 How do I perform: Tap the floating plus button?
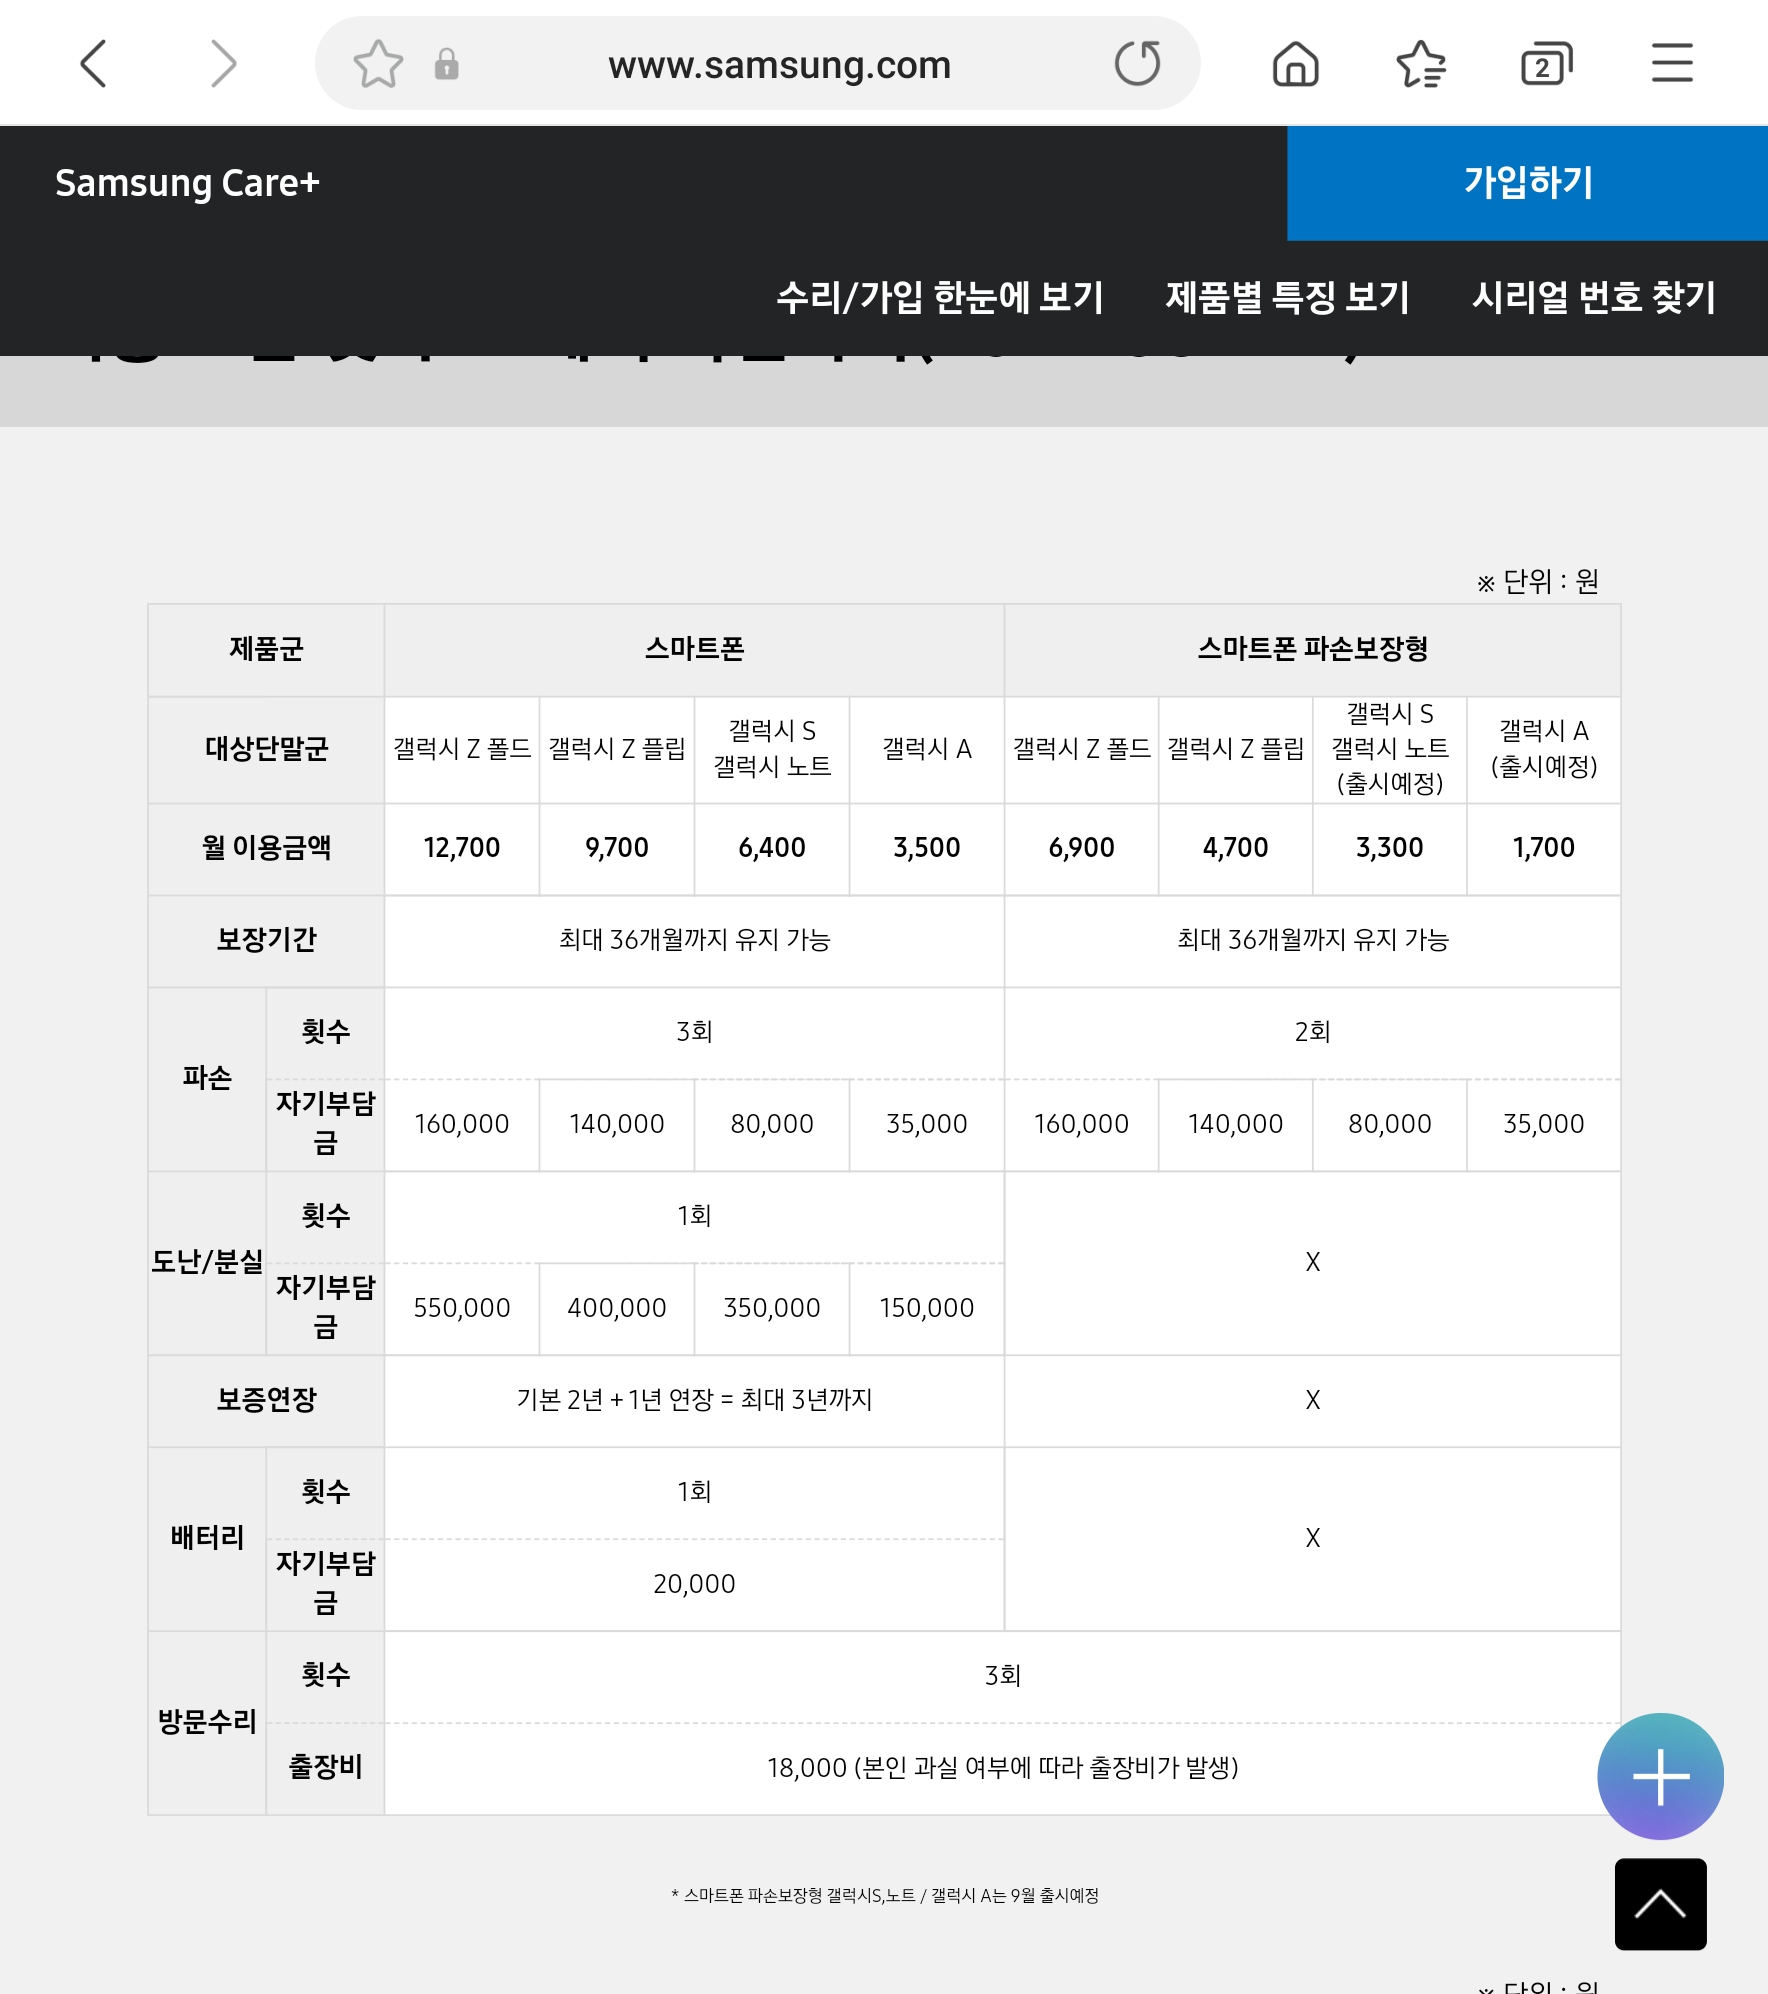(1660, 1776)
